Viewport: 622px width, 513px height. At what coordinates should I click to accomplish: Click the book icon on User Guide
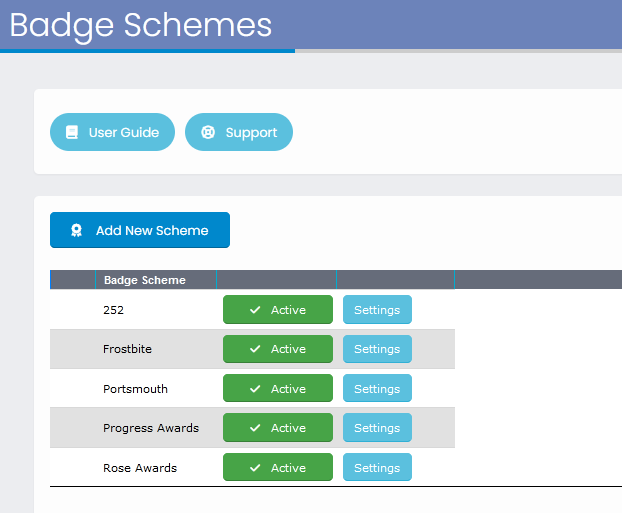pyautogui.click(x=72, y=132)
